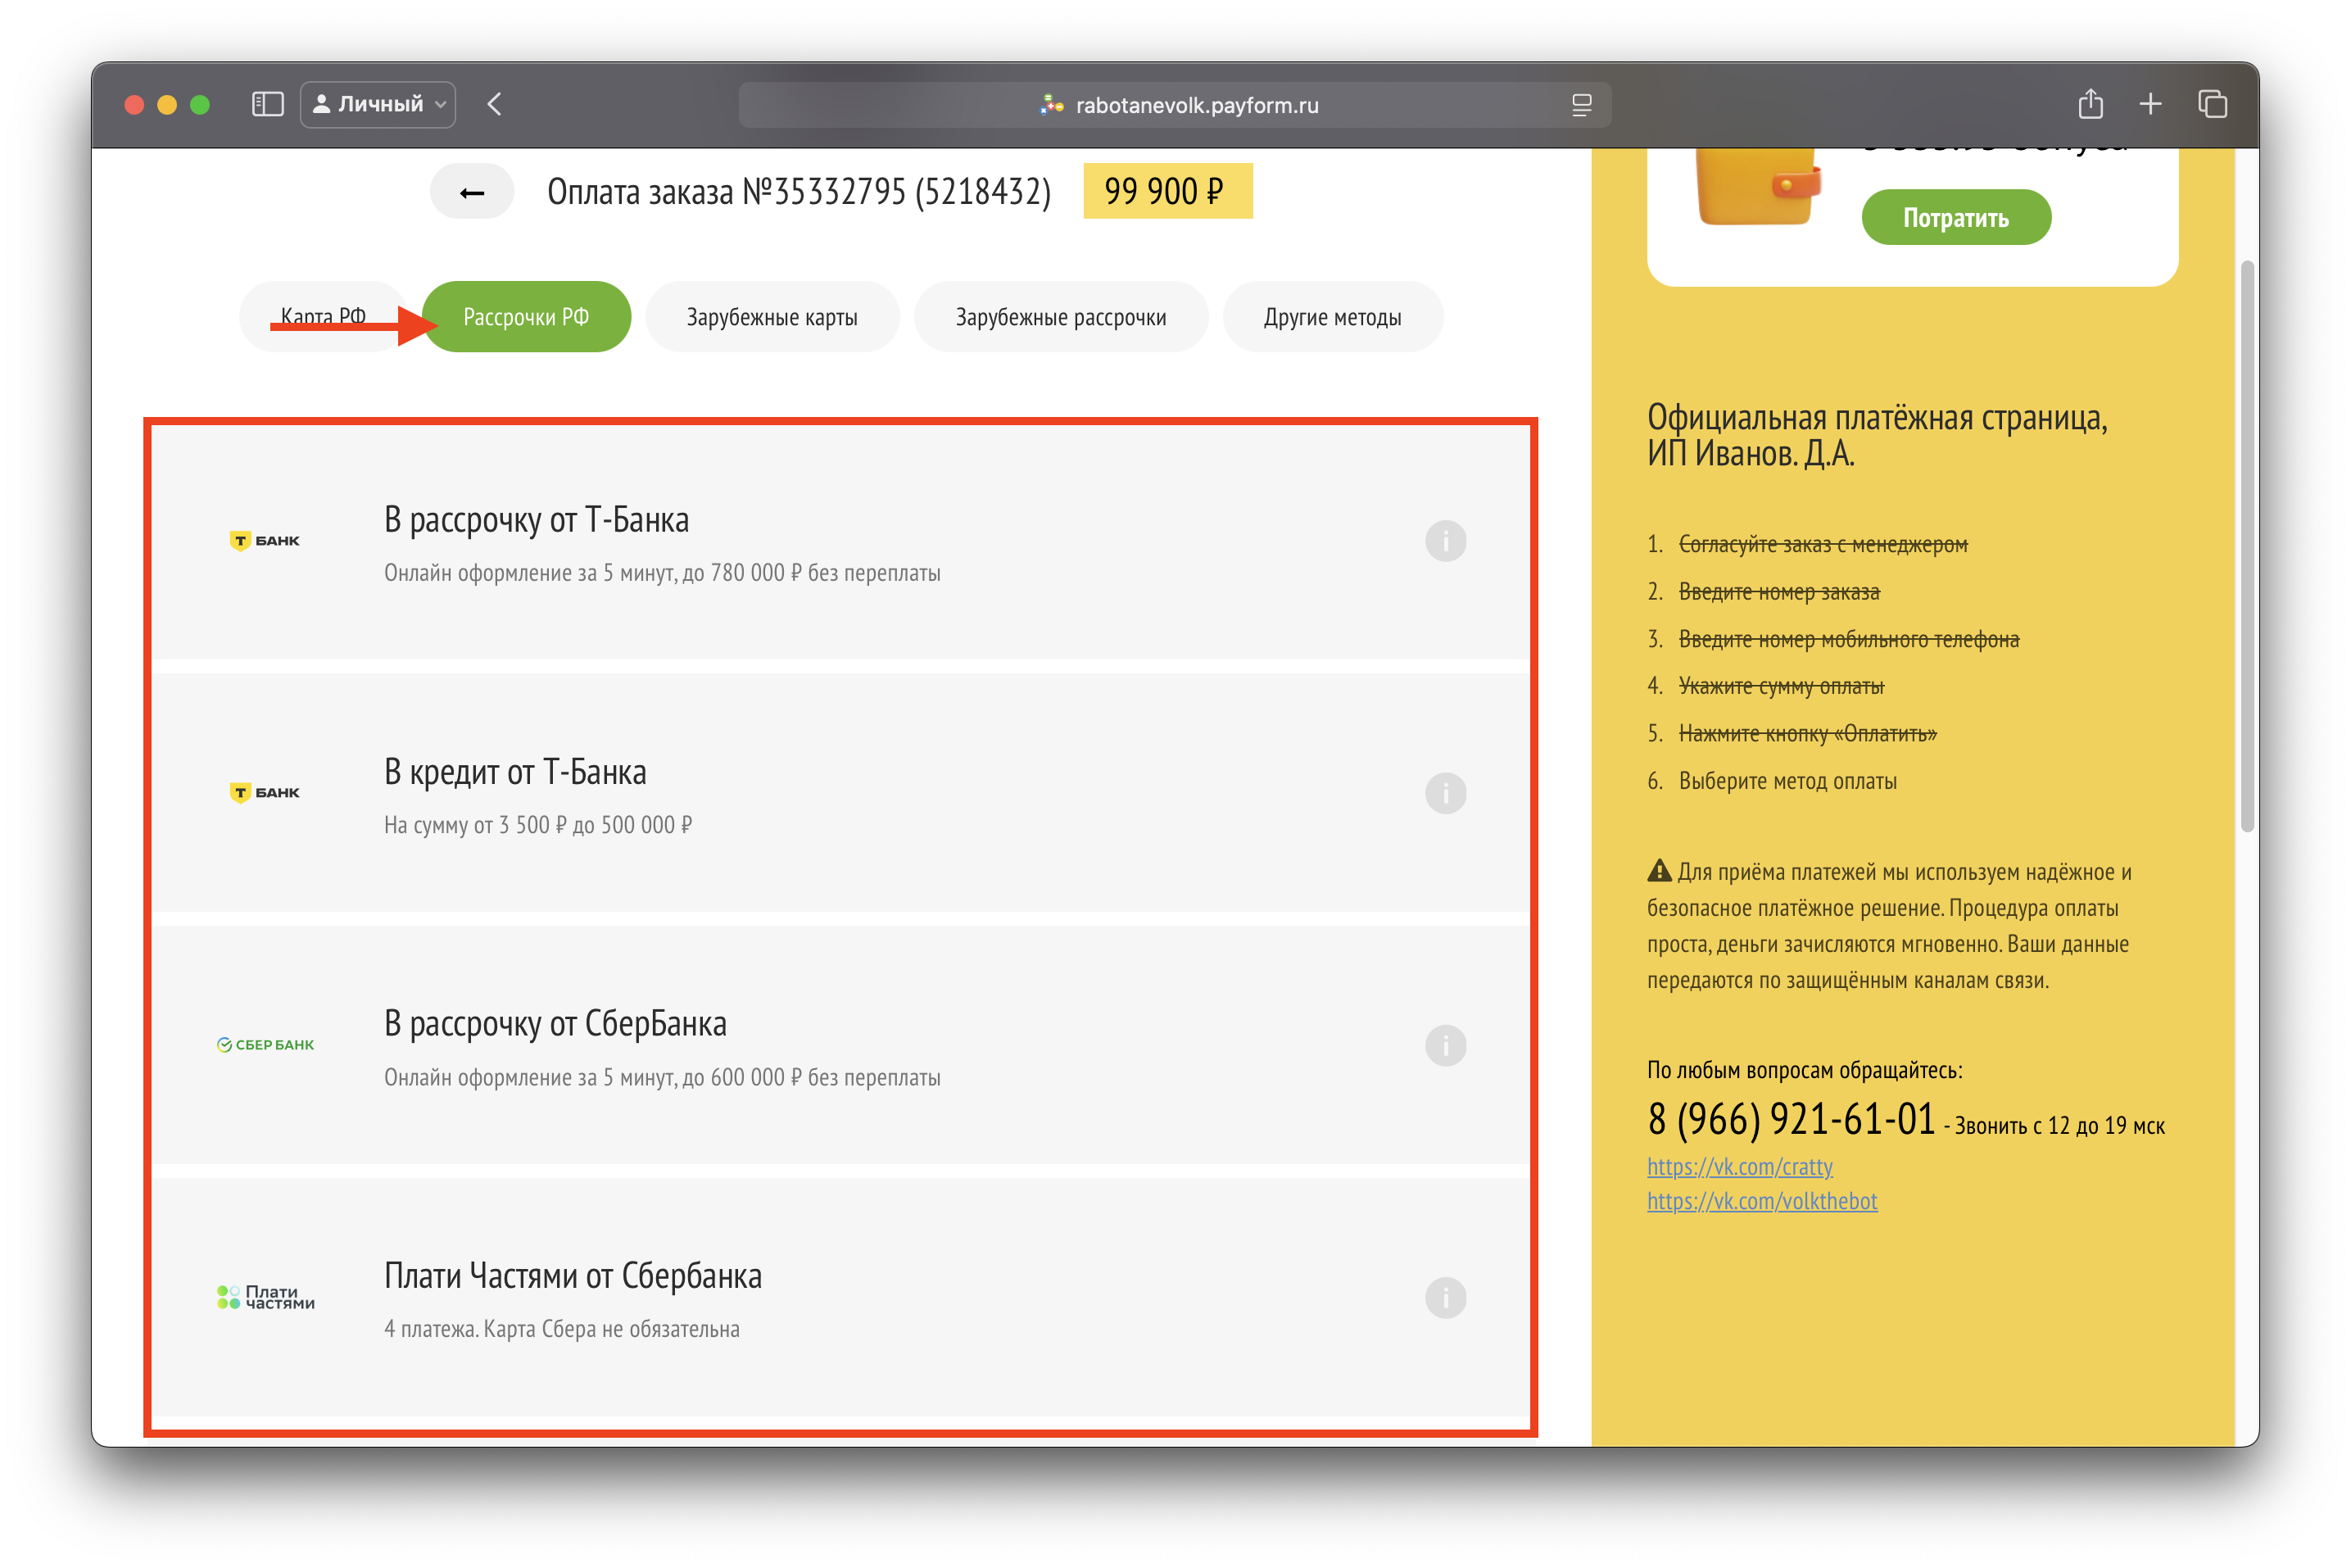Screen dimensions: 2351x1568
Task: Click the info icon for T-Bank installment
Action: (x=1445, y=541)
